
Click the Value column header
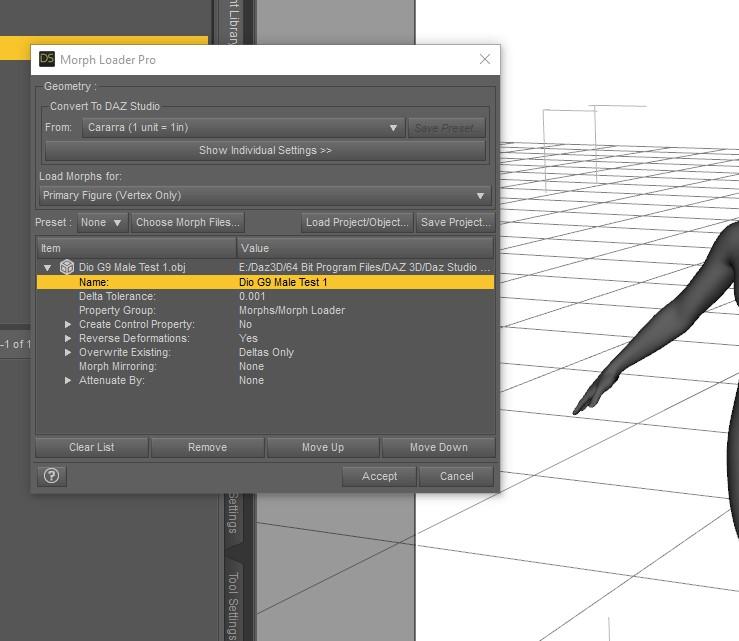365,248
